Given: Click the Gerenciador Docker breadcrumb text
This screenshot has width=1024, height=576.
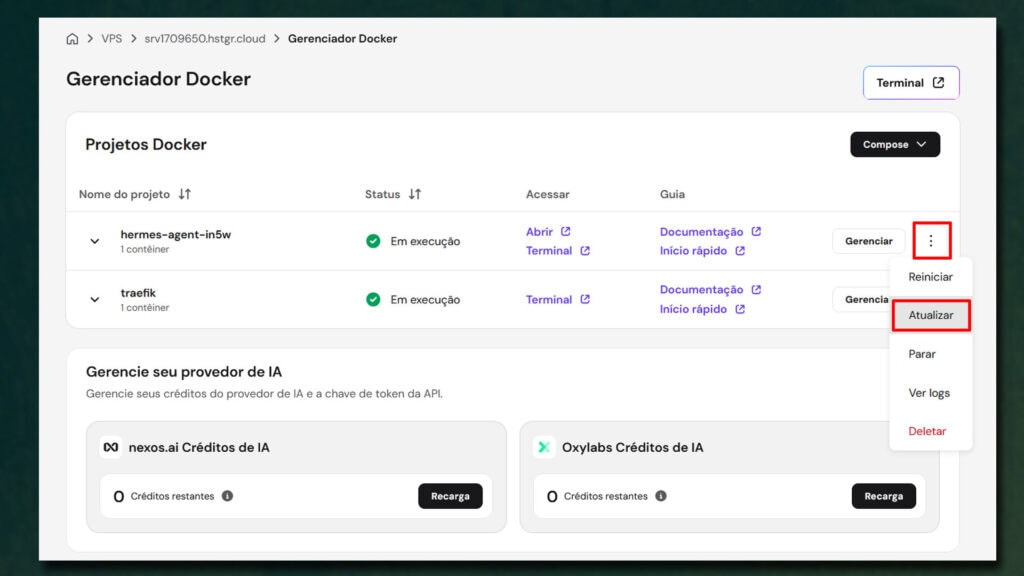Looking at the screenshot, I should [x=342, y=39].
